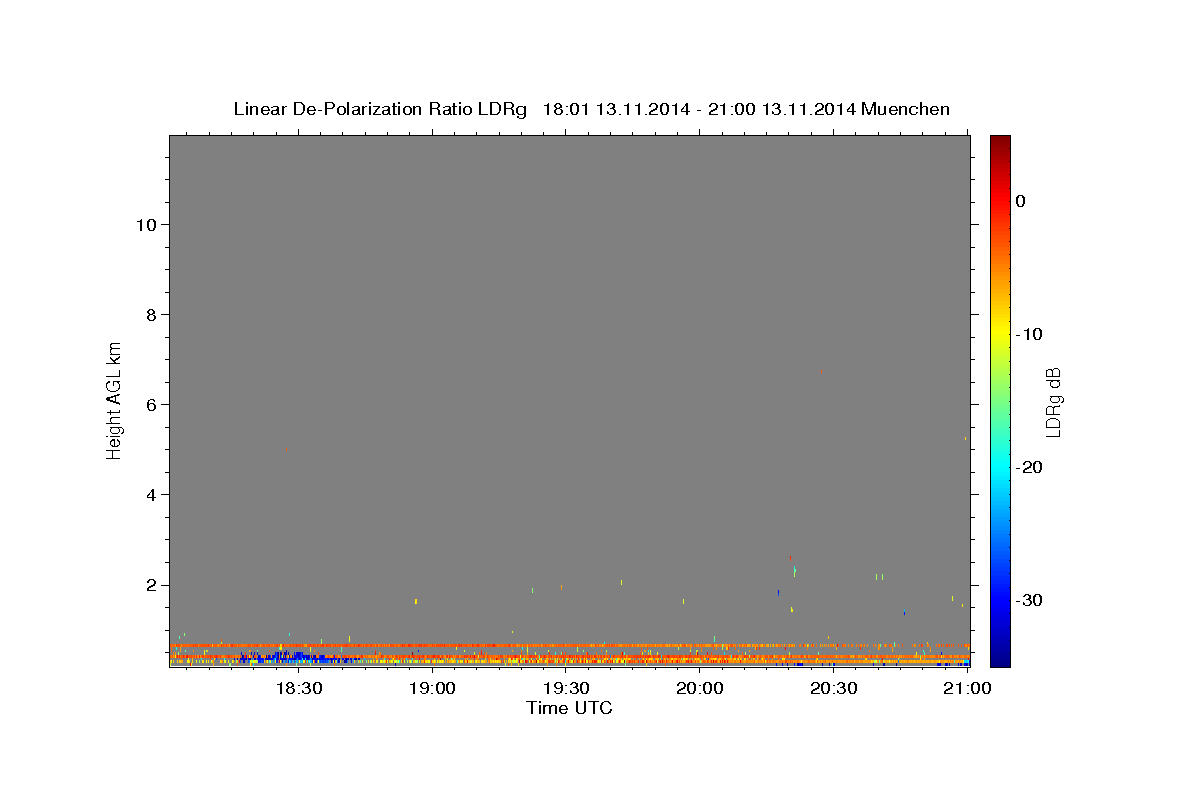Image resolution: width=1200 pixels, height=800 pixels.
Task: Click the height axis label 10
Action: (x=145, y=225)
